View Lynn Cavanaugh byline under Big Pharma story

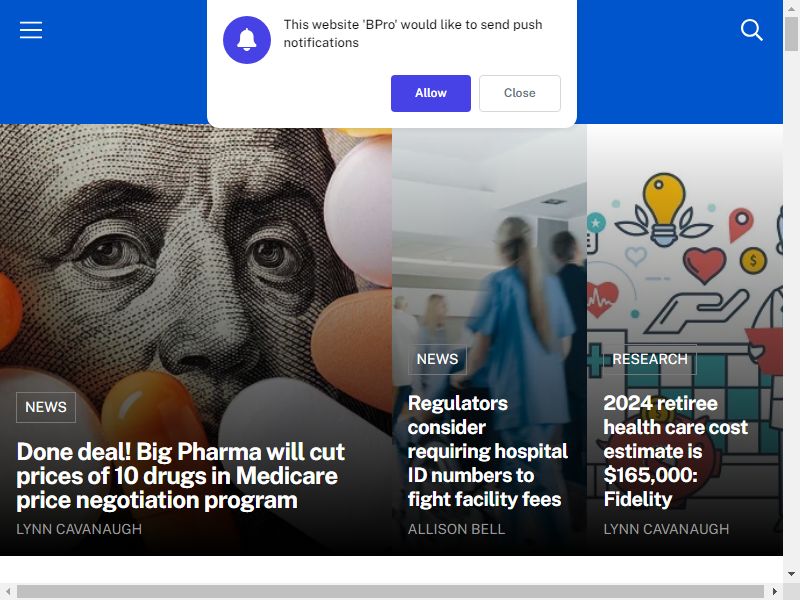click(79, 529)
